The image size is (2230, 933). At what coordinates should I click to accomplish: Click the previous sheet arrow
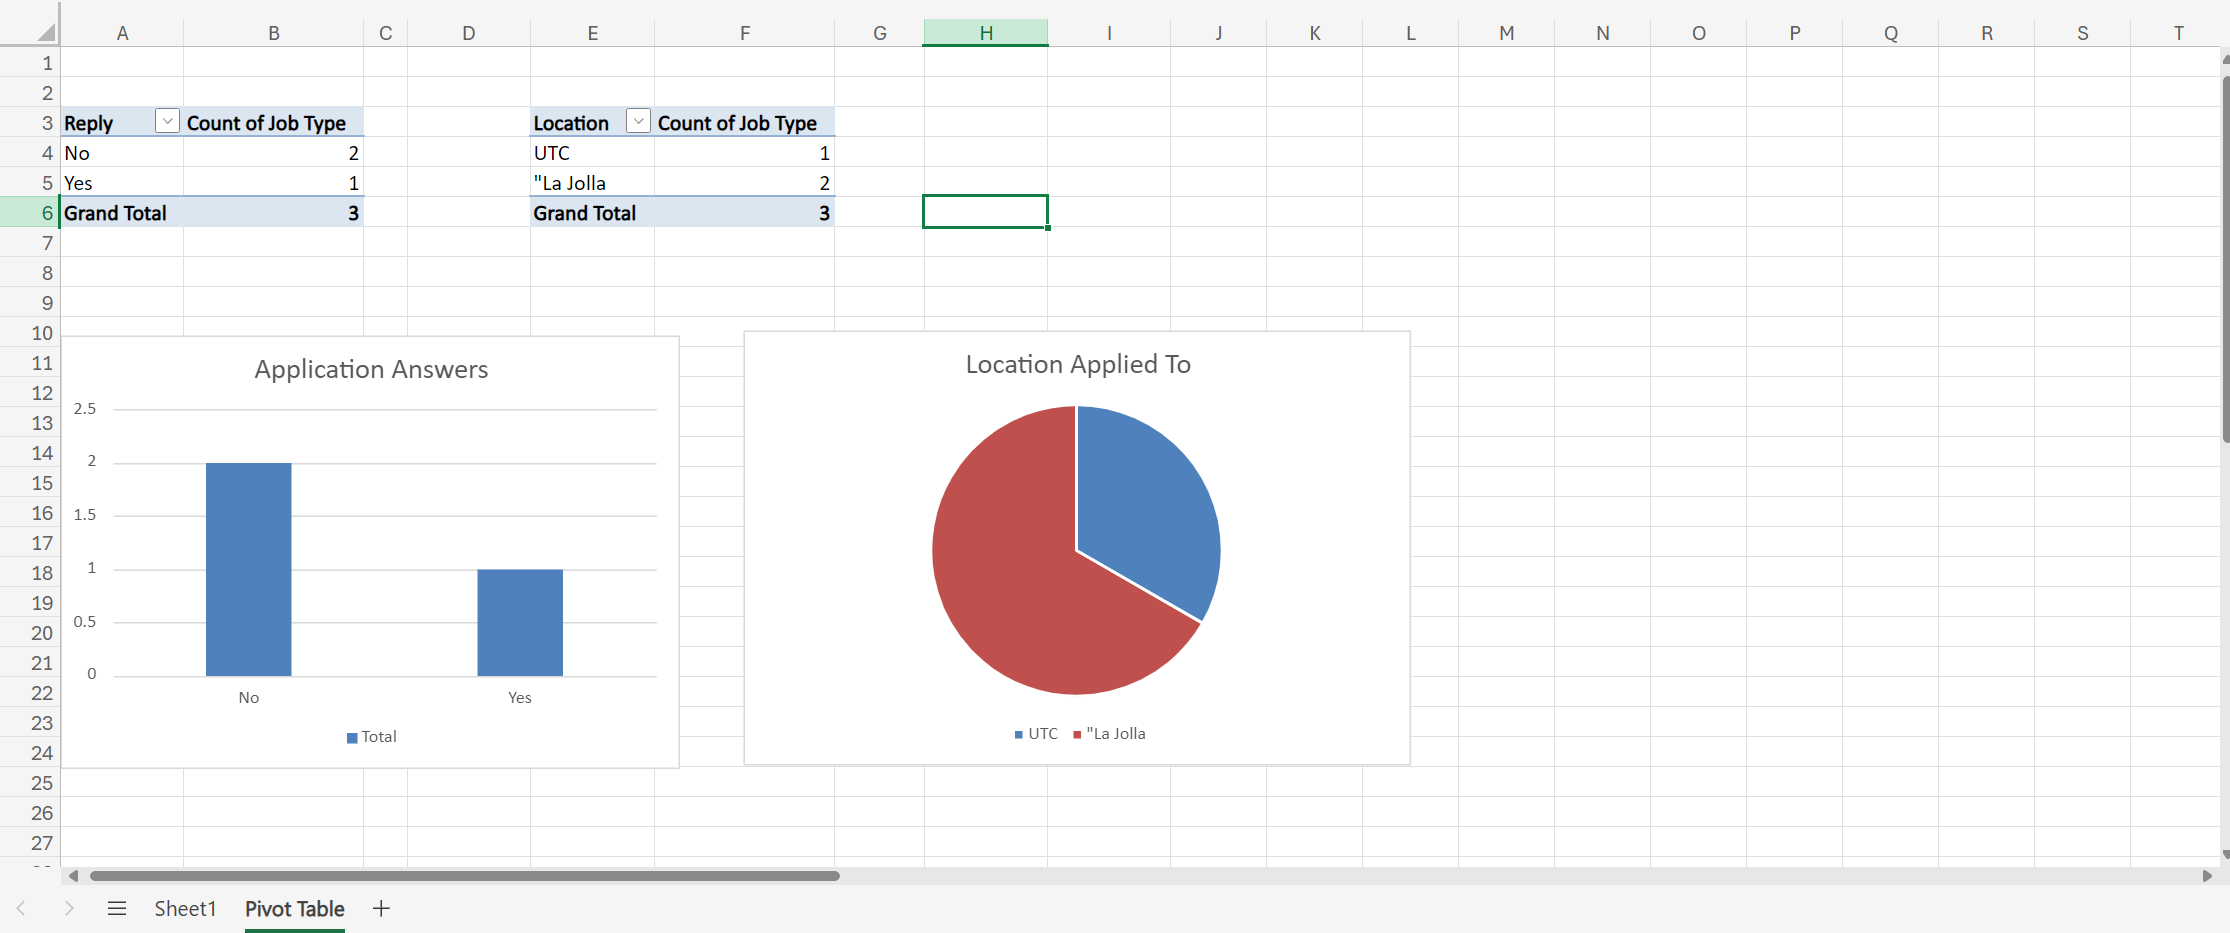pyautogui.click(x=21, y=908)
